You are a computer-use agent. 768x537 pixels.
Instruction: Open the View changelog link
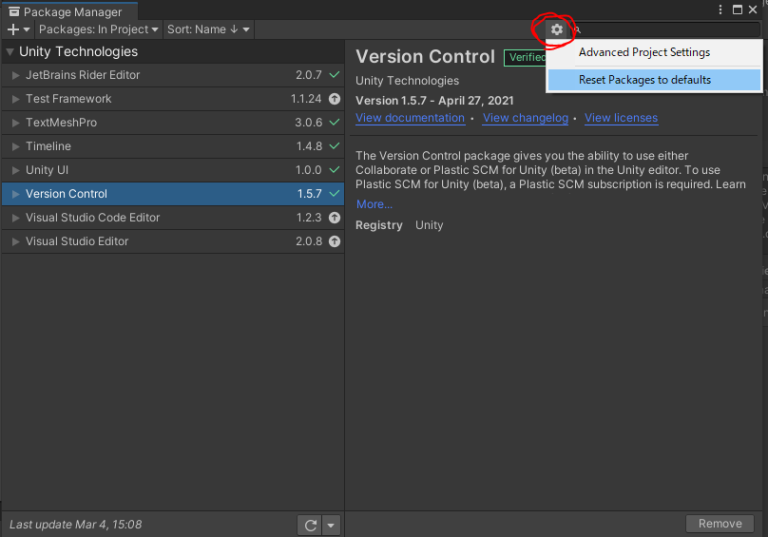coord(525,118)
